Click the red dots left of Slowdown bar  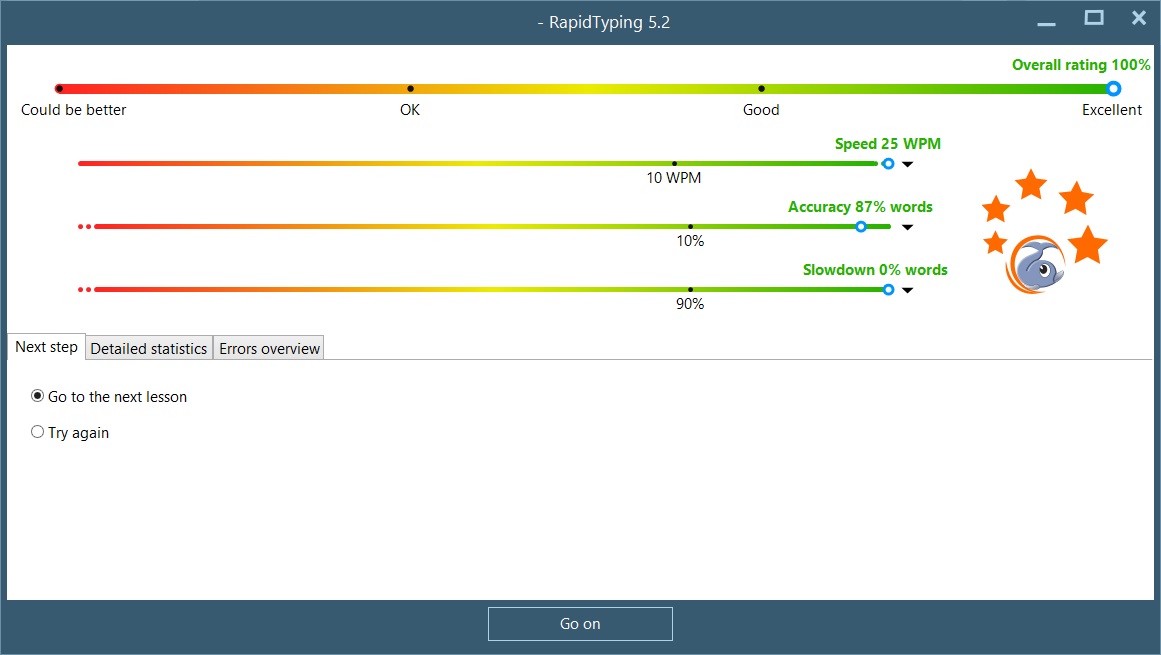coord(85,290)
